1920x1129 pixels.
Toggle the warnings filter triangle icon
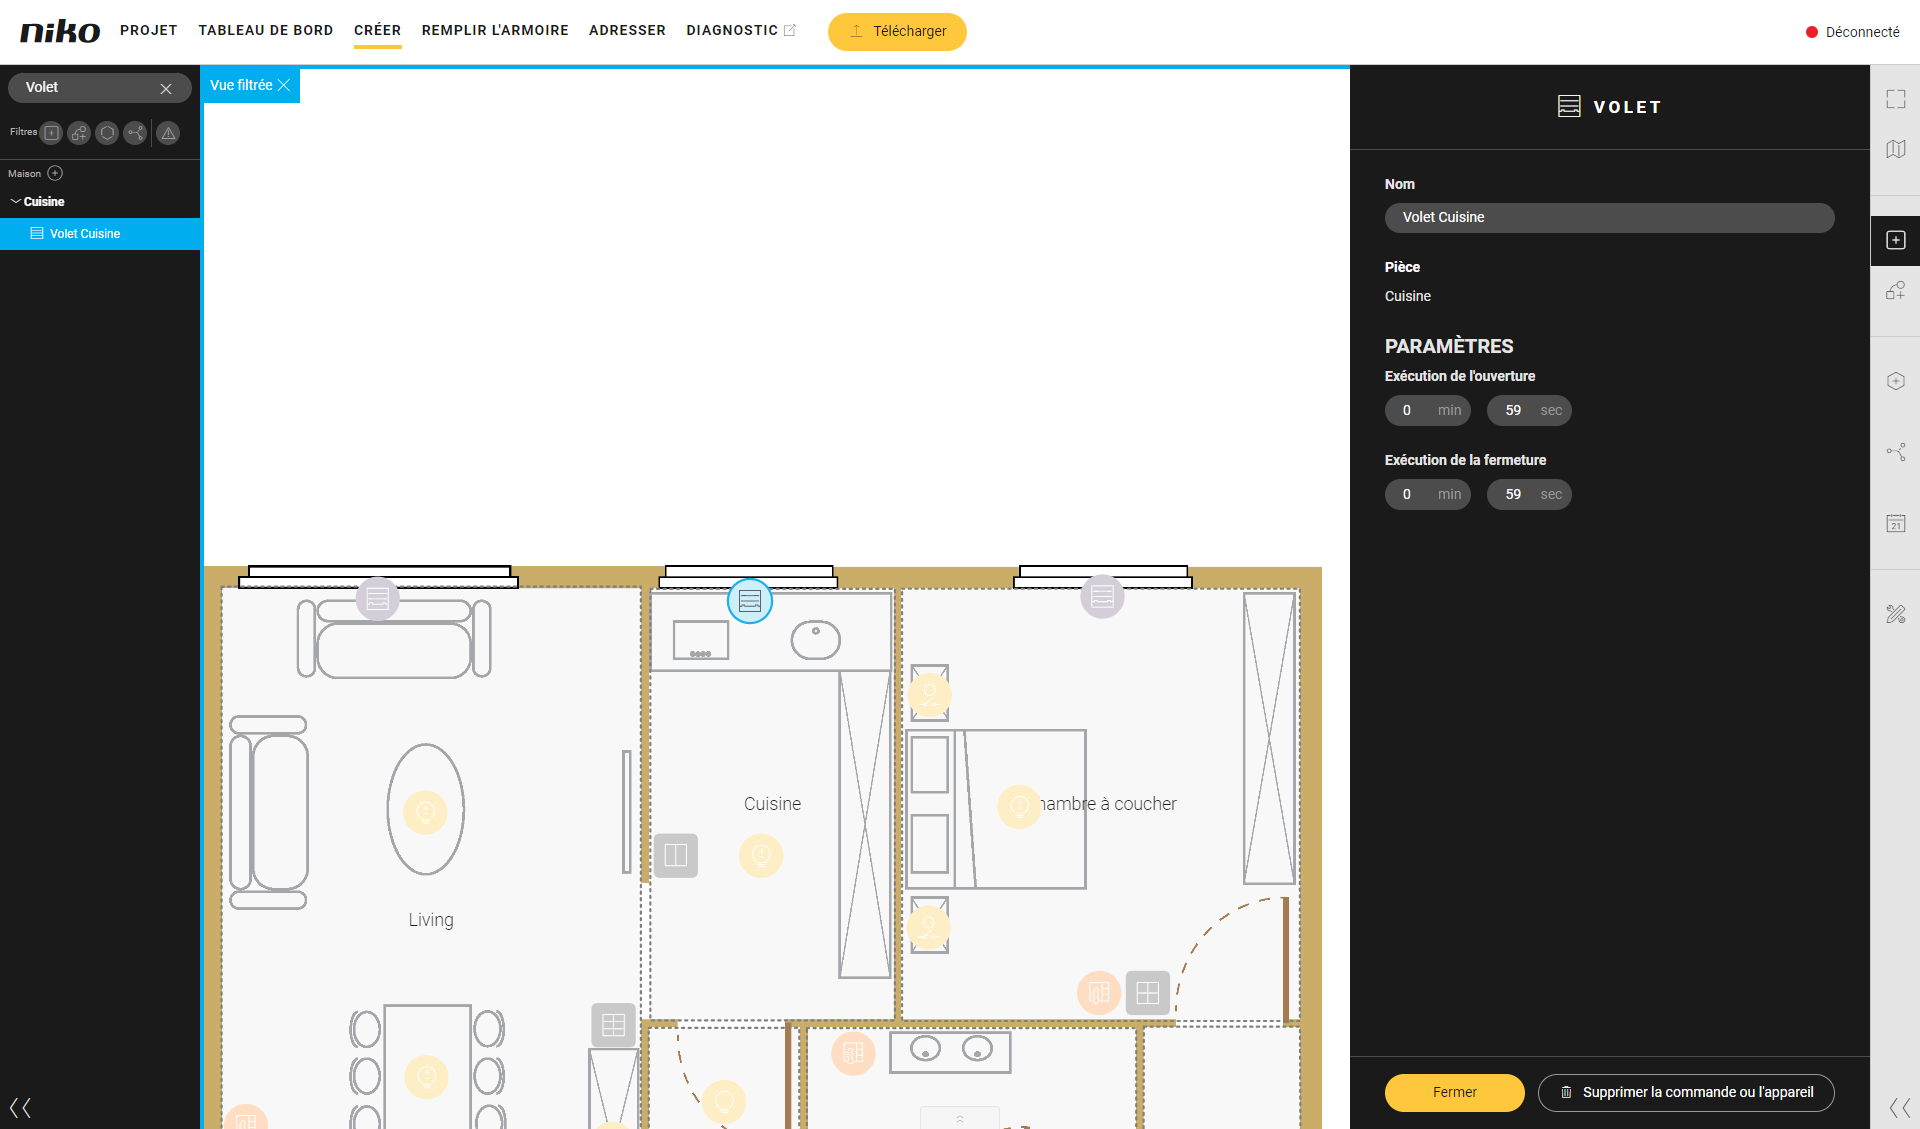coord(168,133)
